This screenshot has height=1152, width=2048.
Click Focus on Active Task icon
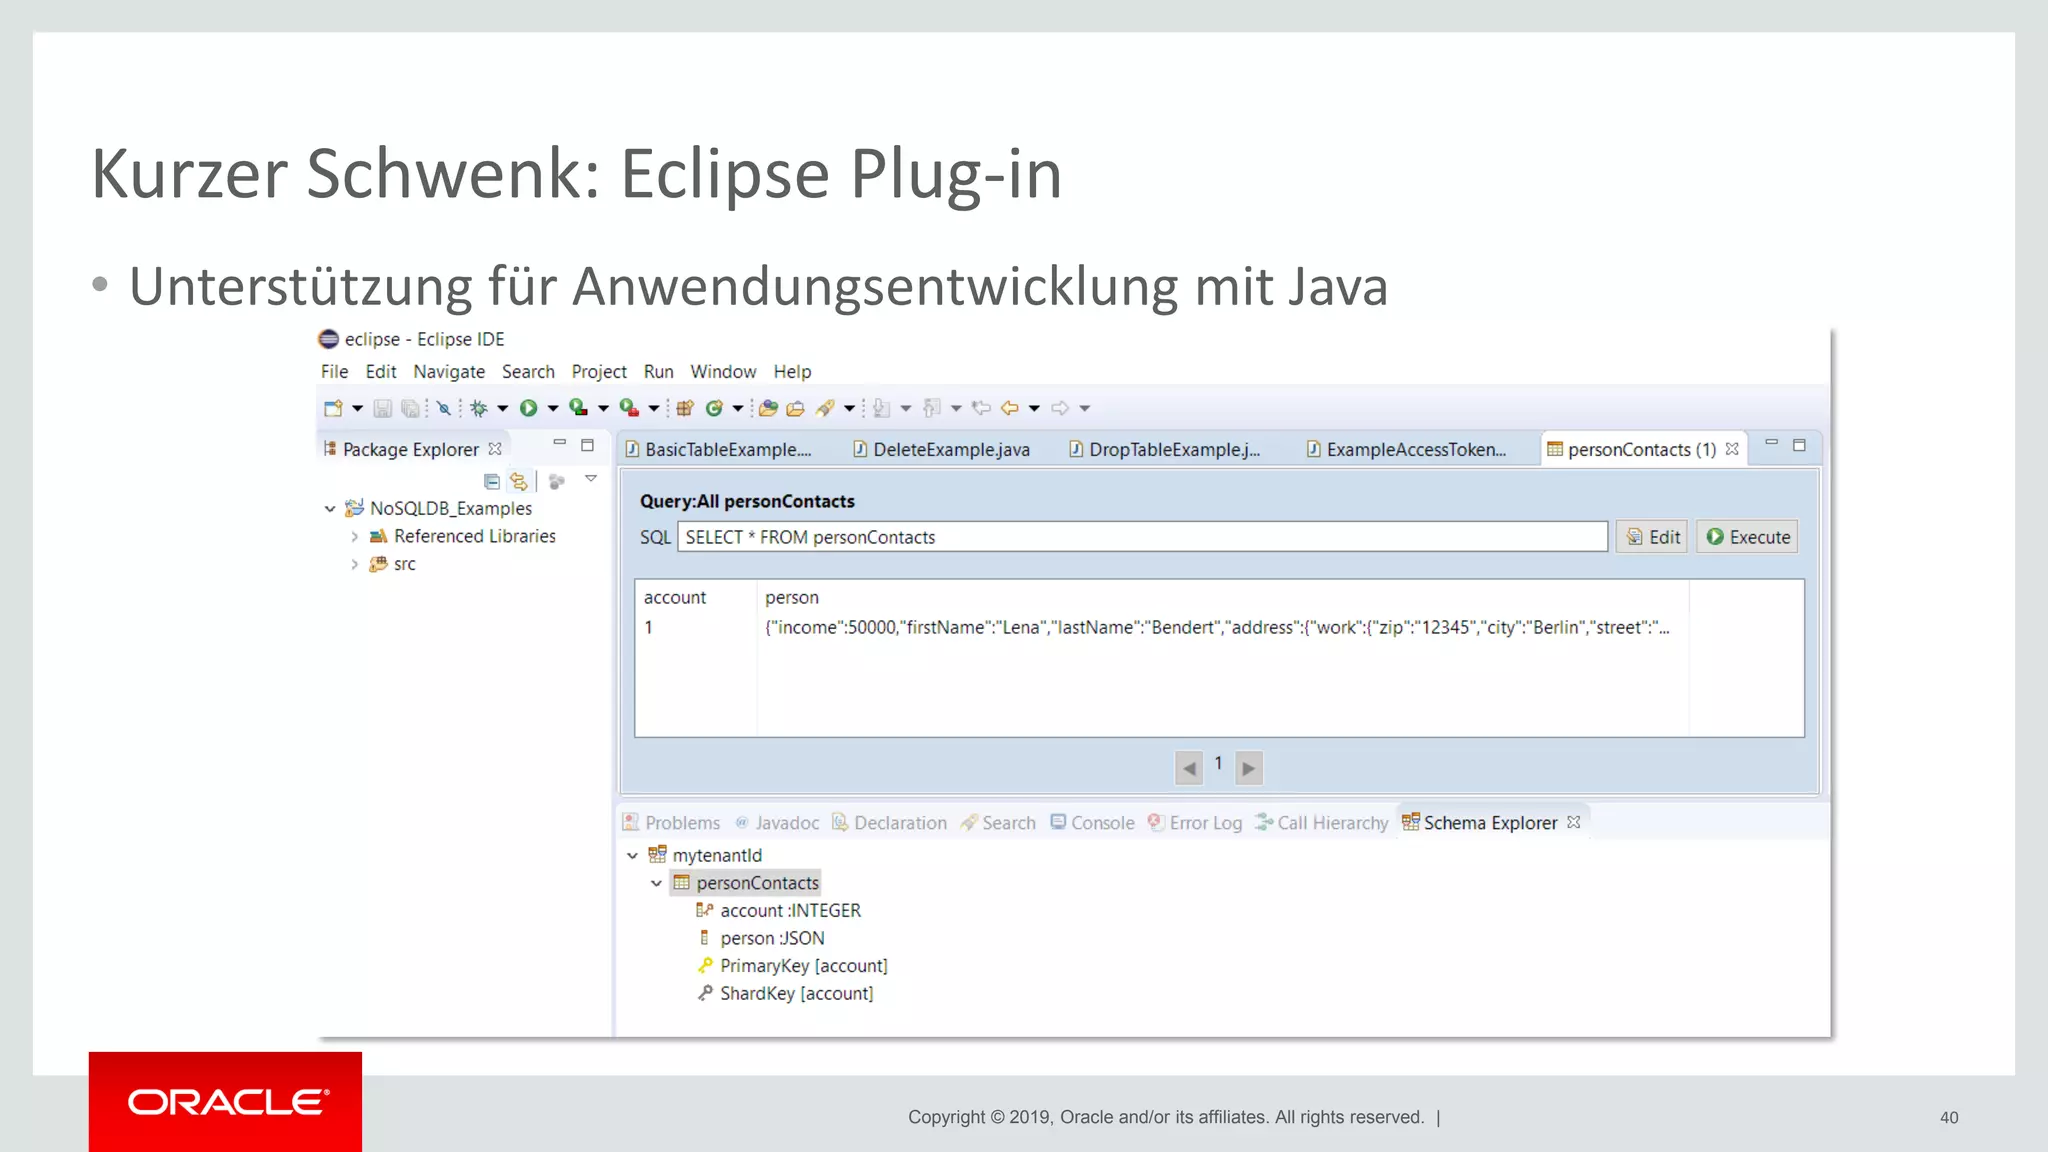[x=557, y=481]
